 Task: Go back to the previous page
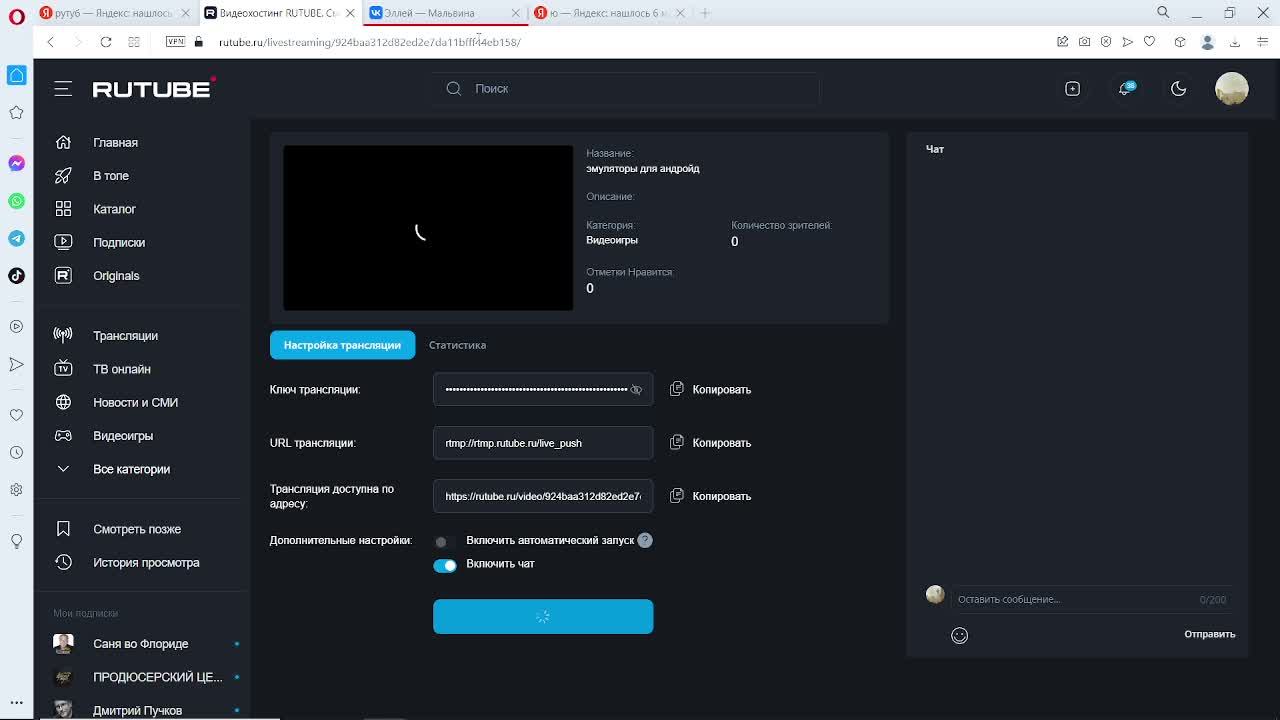click(51, 42)
